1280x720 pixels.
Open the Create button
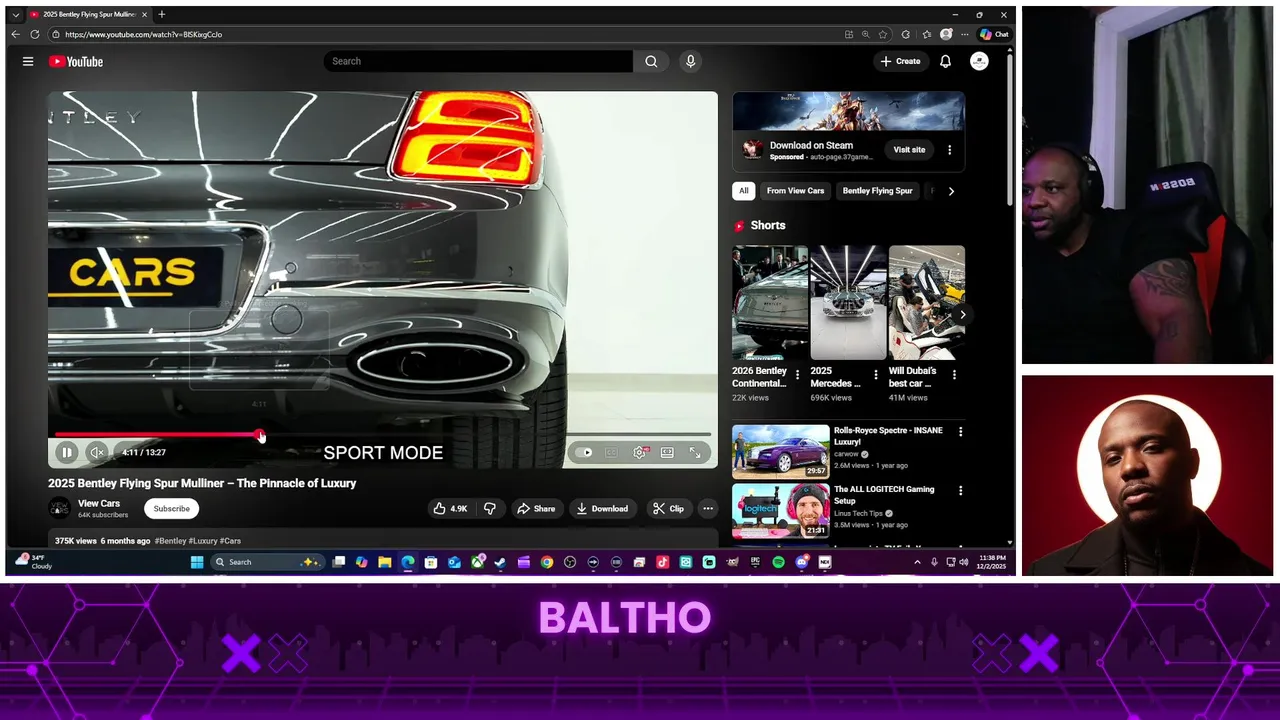click(900, 61)
